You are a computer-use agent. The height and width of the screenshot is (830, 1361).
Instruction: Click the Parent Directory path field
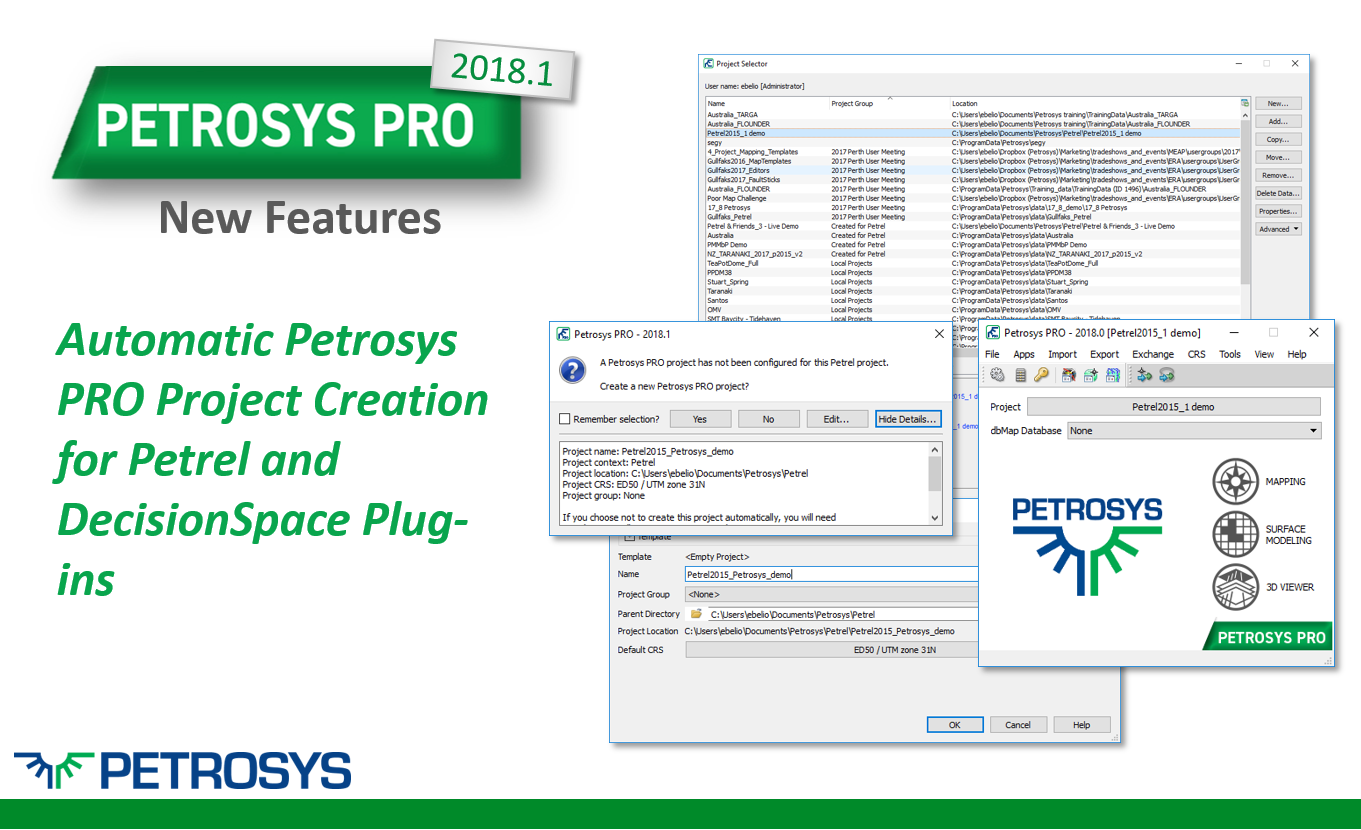(842, 614)
